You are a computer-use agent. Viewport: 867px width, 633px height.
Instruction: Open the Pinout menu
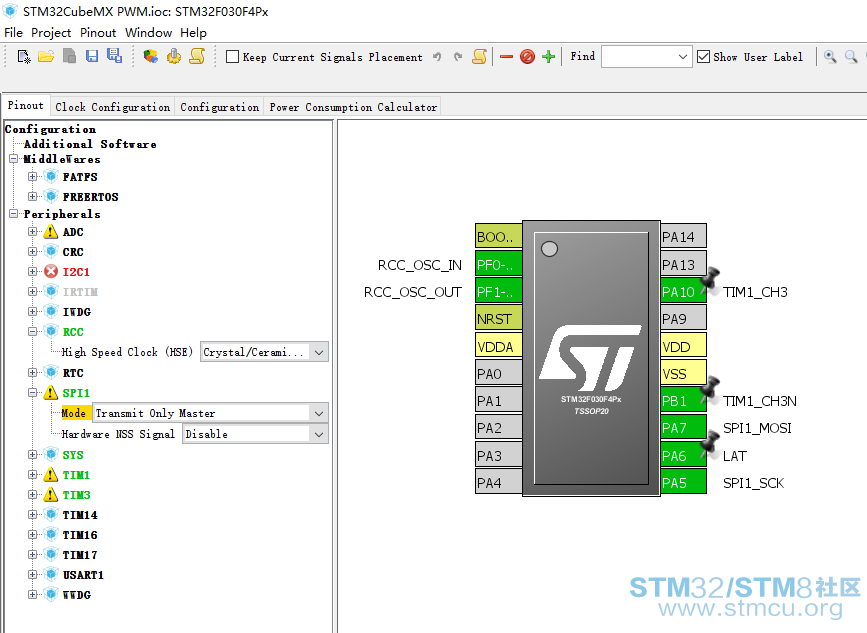pos(98,33)
